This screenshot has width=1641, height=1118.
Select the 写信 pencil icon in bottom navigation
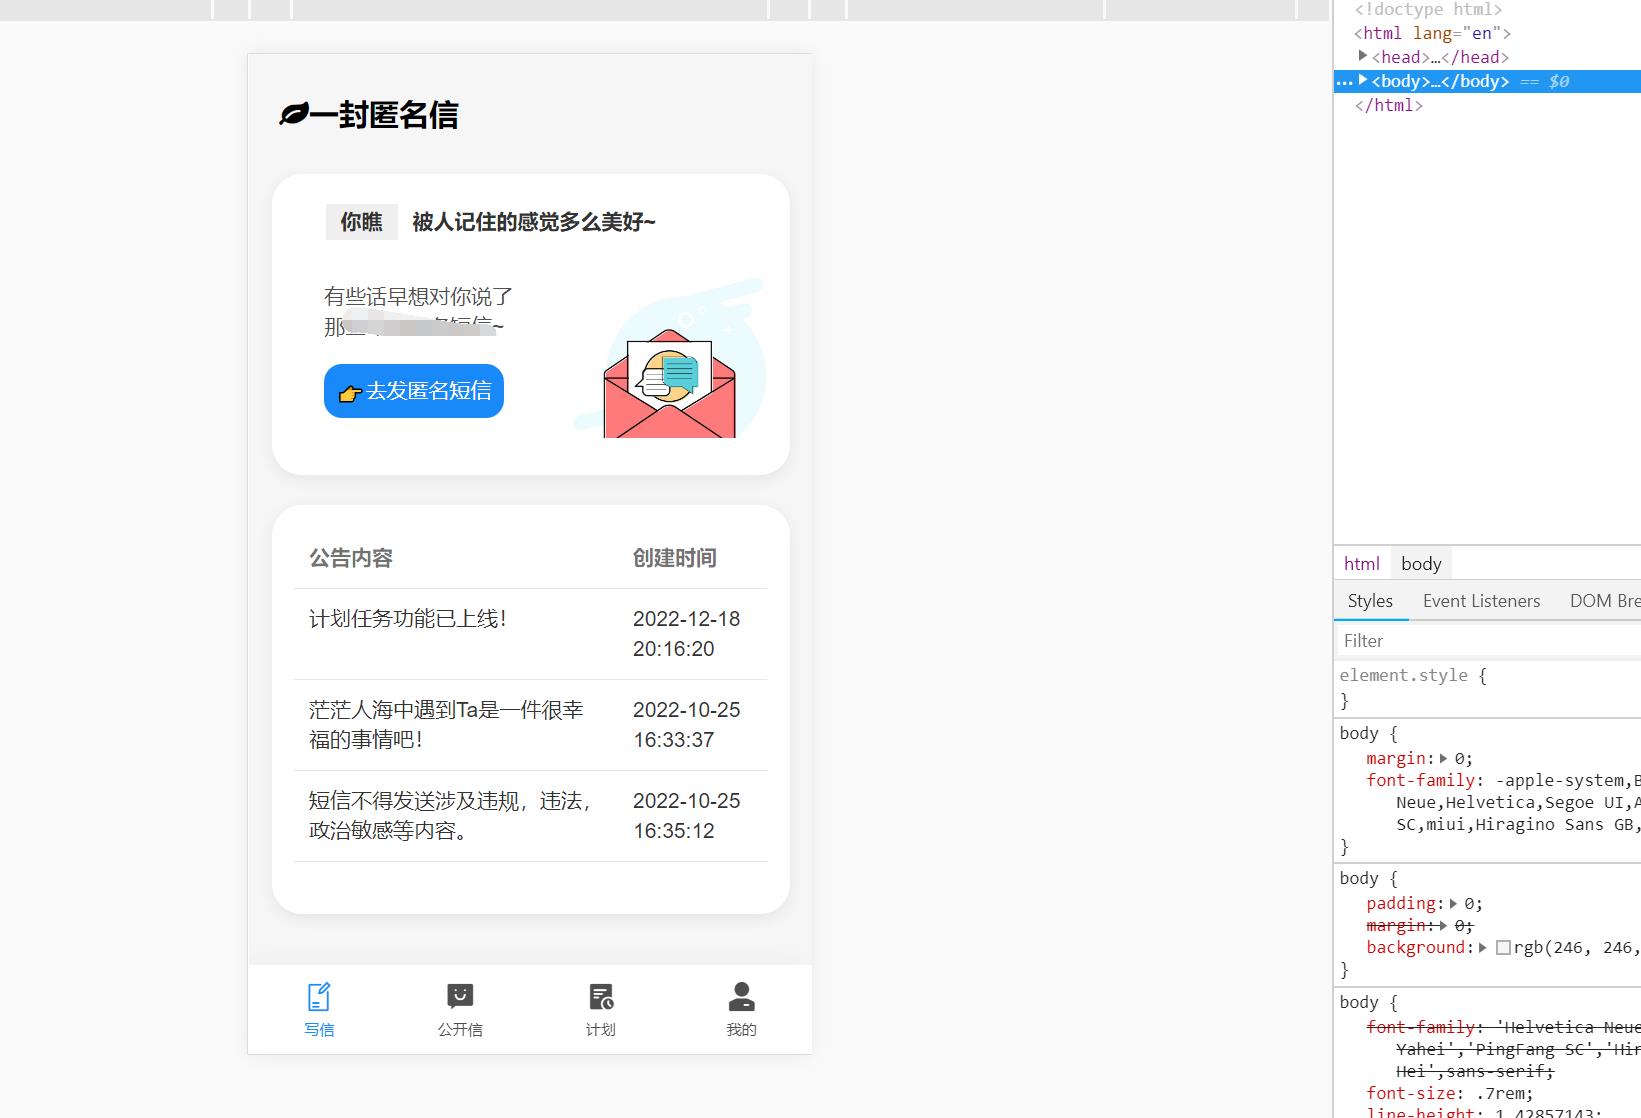pyautogui.click(x=318, y=995)
